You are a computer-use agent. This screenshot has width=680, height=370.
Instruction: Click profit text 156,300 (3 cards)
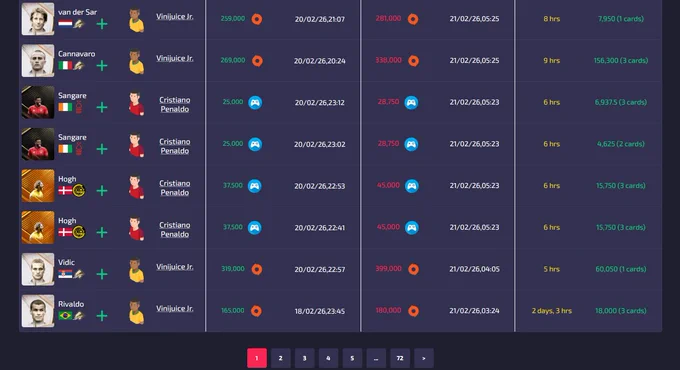tap(621, 61)
